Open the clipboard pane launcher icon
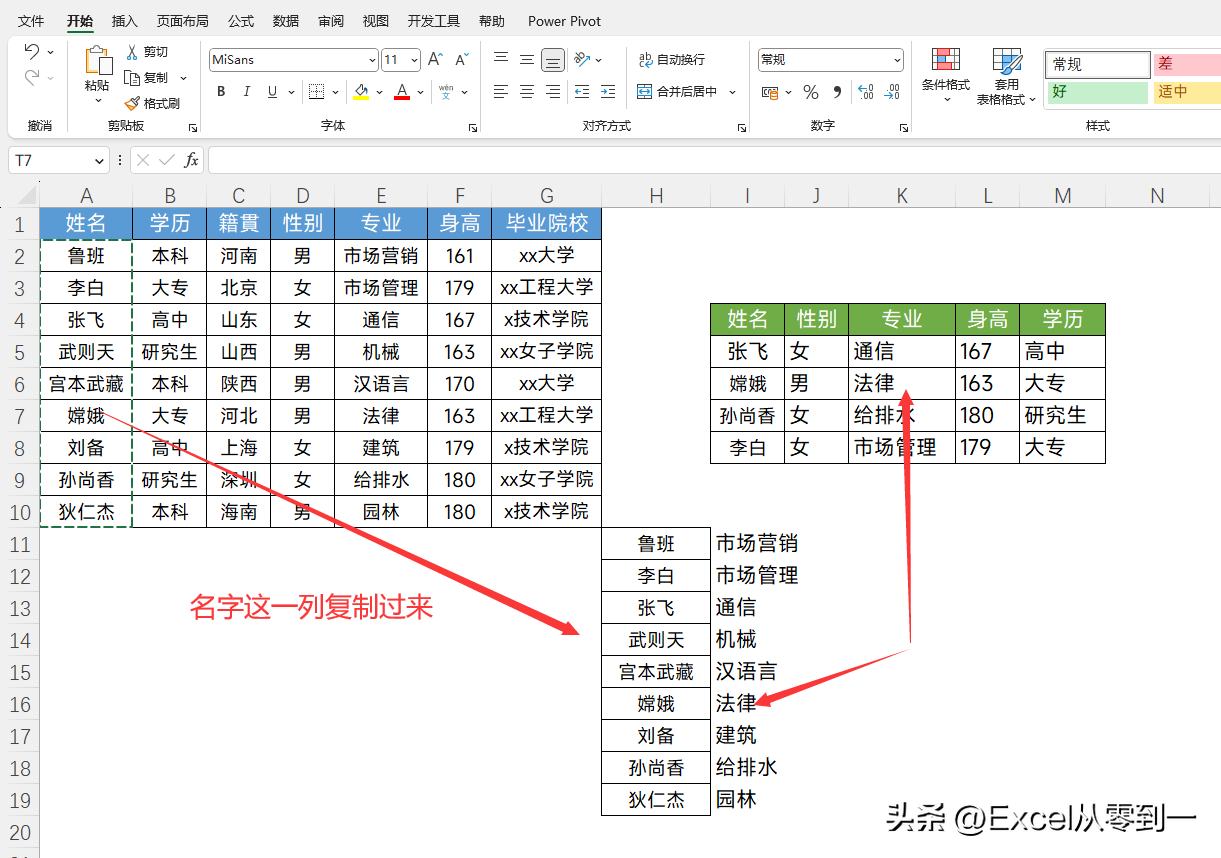This screenshot has width=1221, height=858. click(193, 128)
